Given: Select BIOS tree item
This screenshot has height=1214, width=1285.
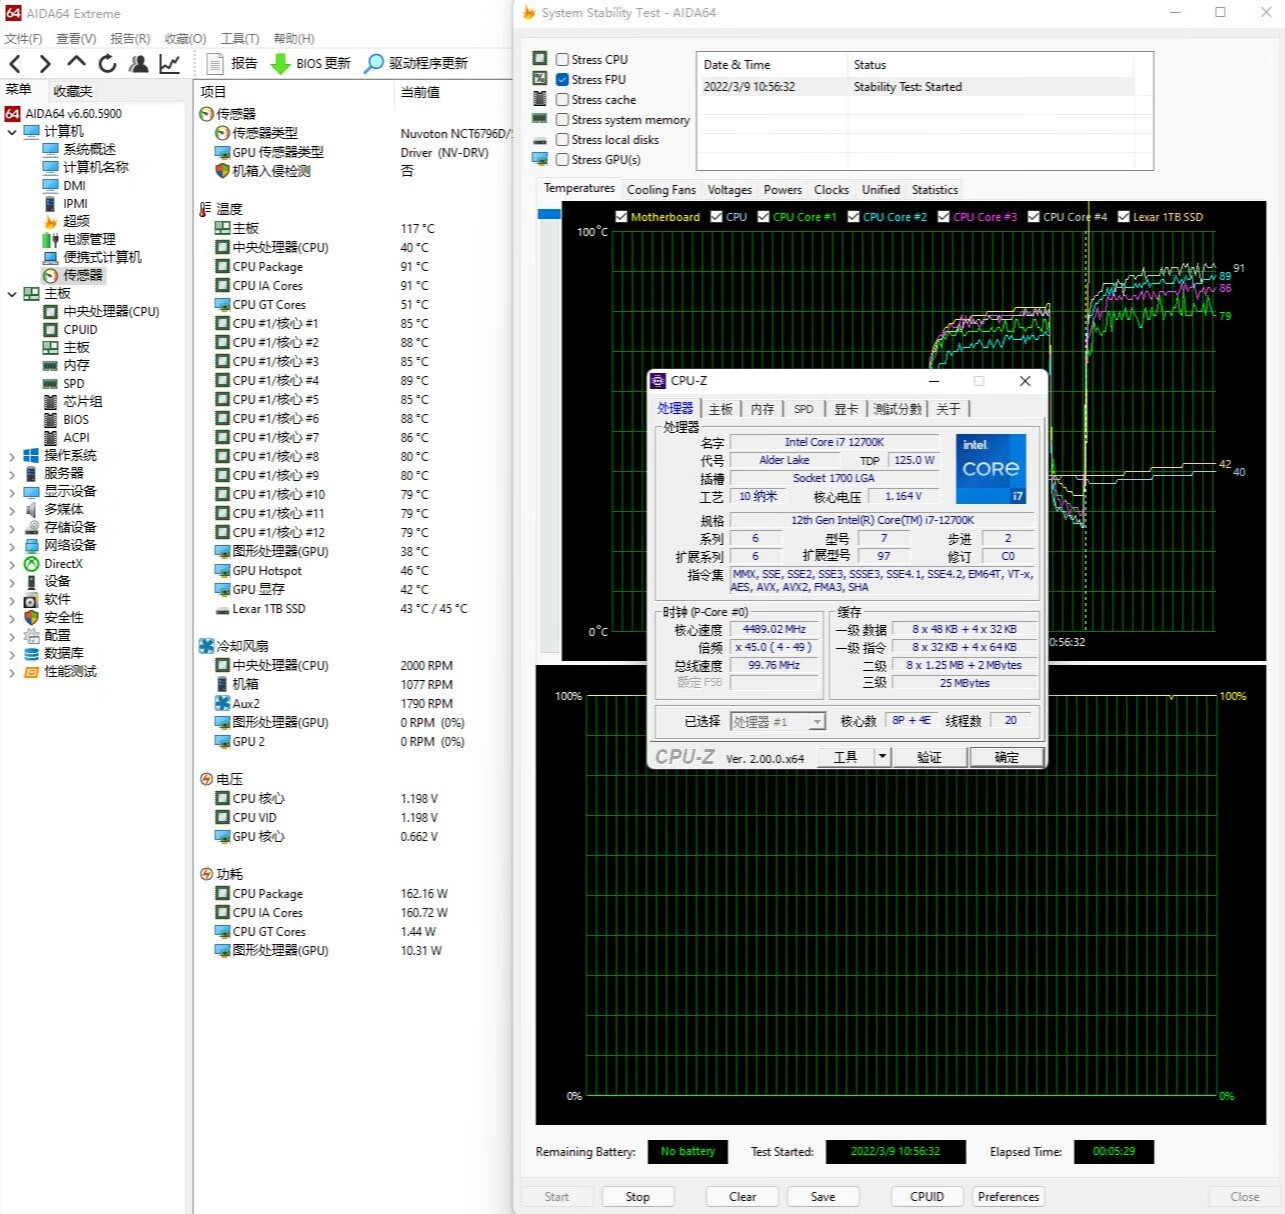Looking at the screenshot, I should [76, 419].
